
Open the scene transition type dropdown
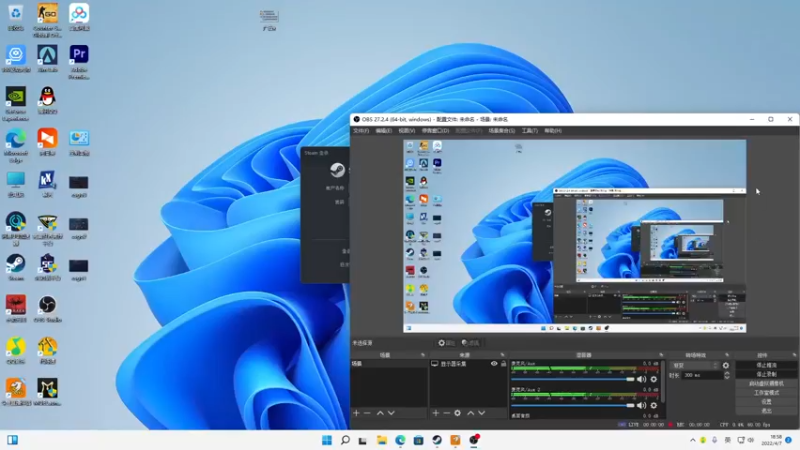(694, 365)
